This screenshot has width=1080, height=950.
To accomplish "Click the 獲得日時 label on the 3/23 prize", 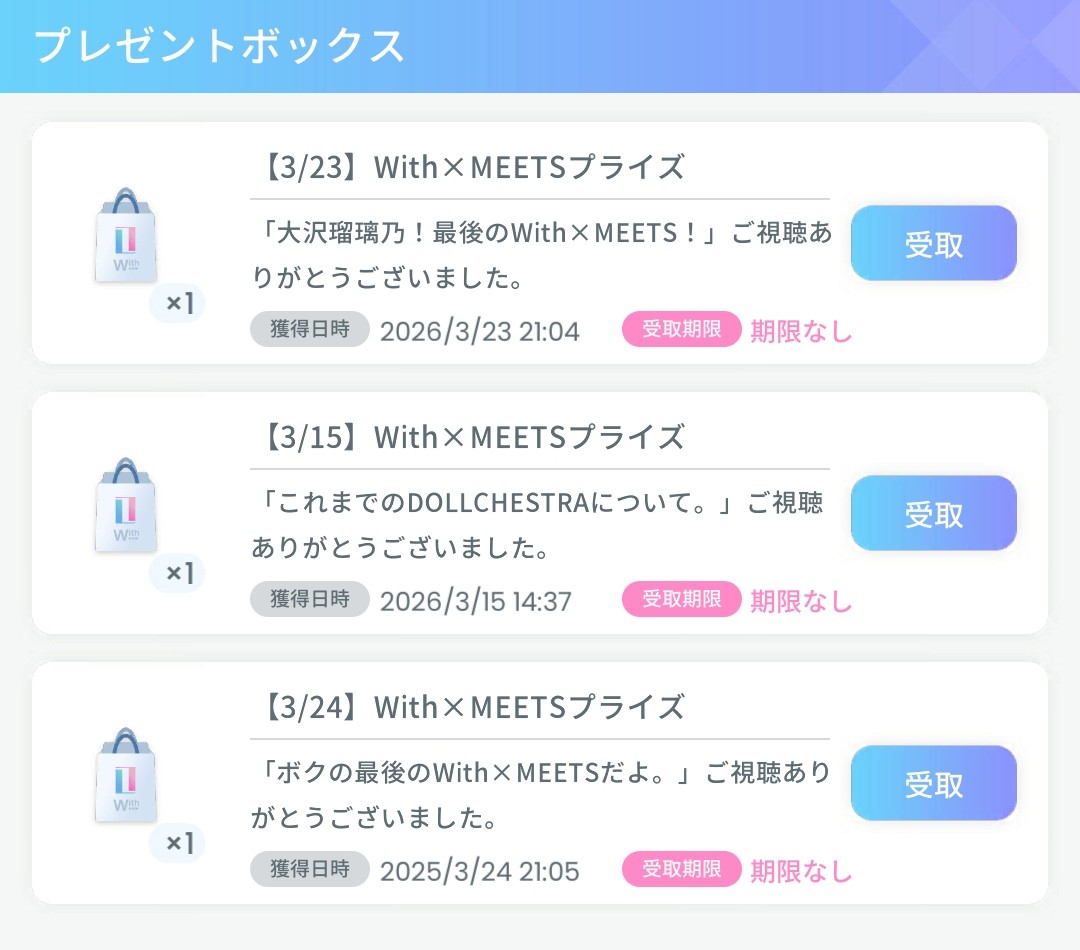I will [x=310, y=330].
